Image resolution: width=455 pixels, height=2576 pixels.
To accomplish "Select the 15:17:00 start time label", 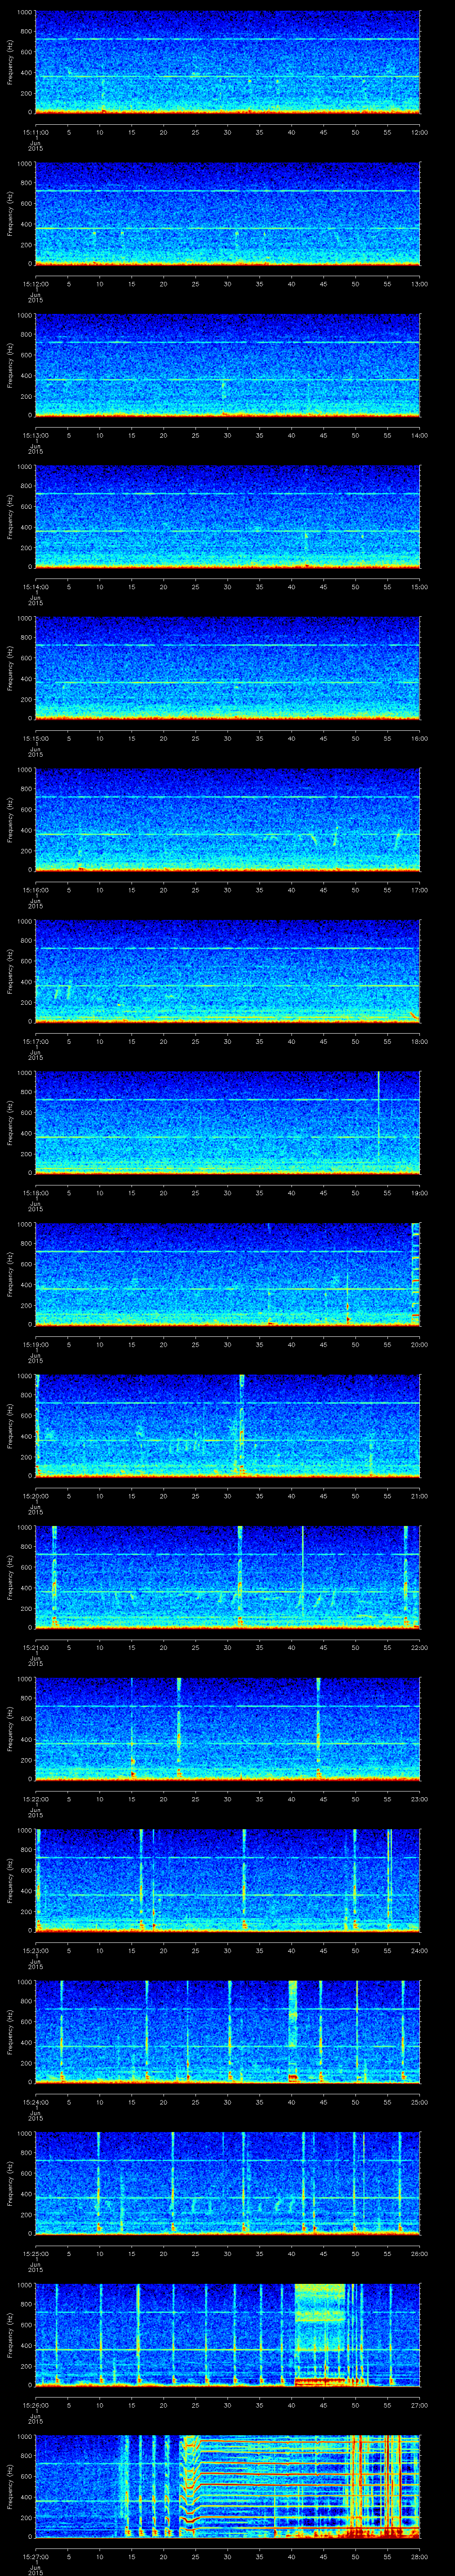I will pyautogui.click(x=35, y=1041).
